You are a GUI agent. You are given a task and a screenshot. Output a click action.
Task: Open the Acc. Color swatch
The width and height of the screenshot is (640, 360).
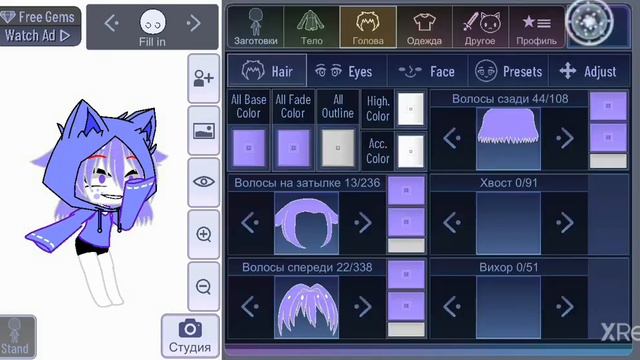pyautogui.click(x=411, y=151)
